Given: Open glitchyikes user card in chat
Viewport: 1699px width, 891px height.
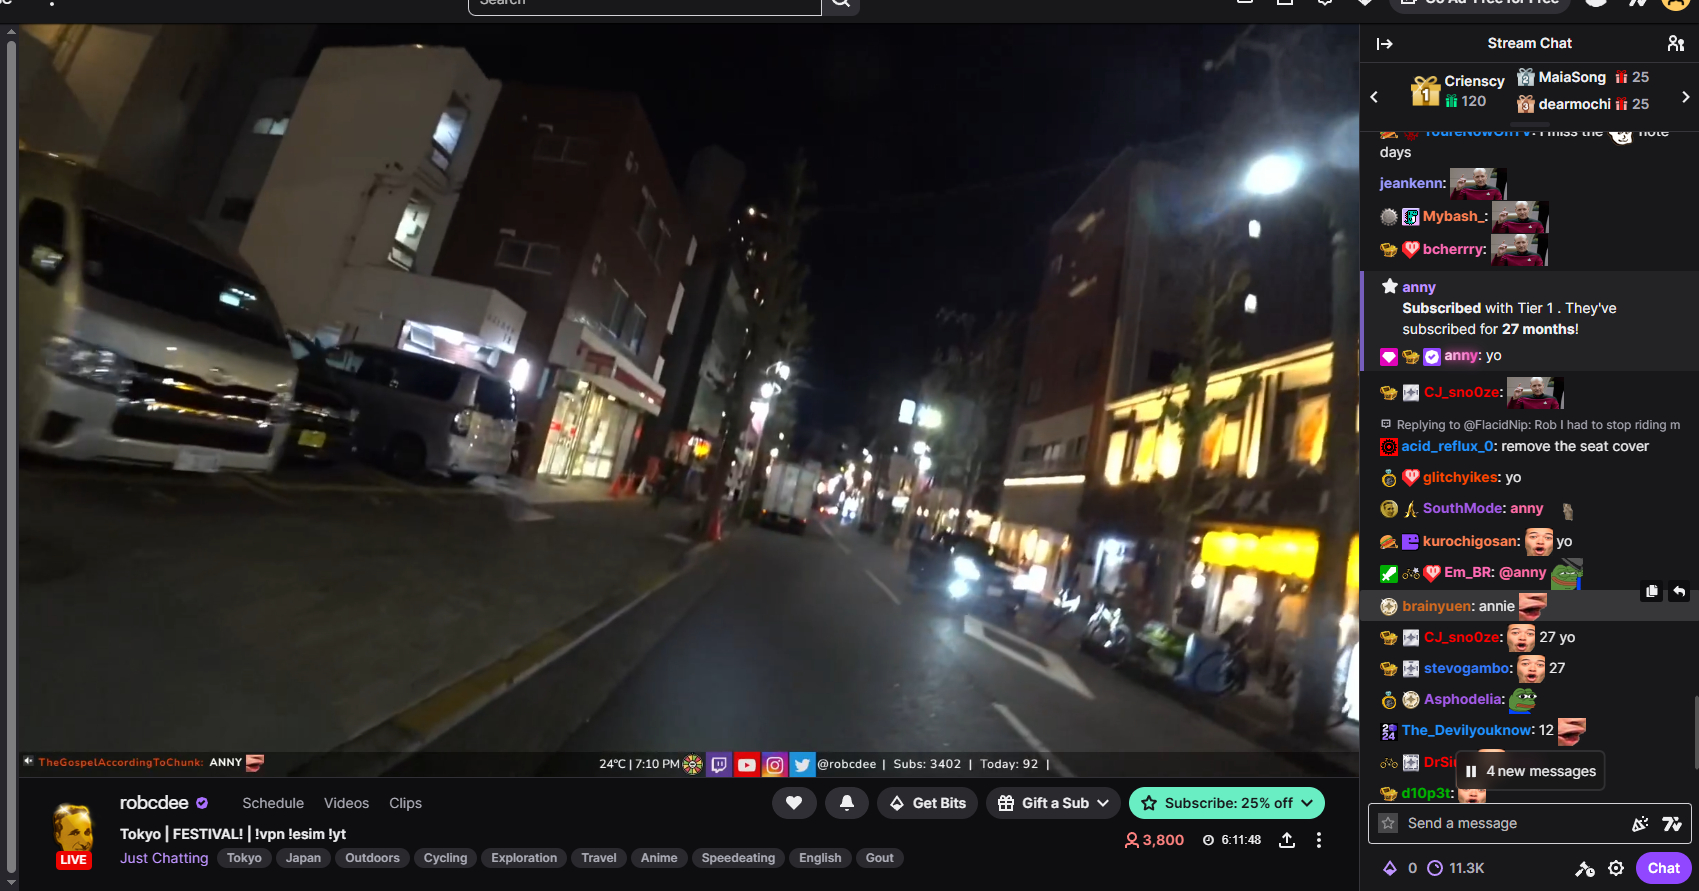Looking at the screenshot, I should pos(1462,477).
